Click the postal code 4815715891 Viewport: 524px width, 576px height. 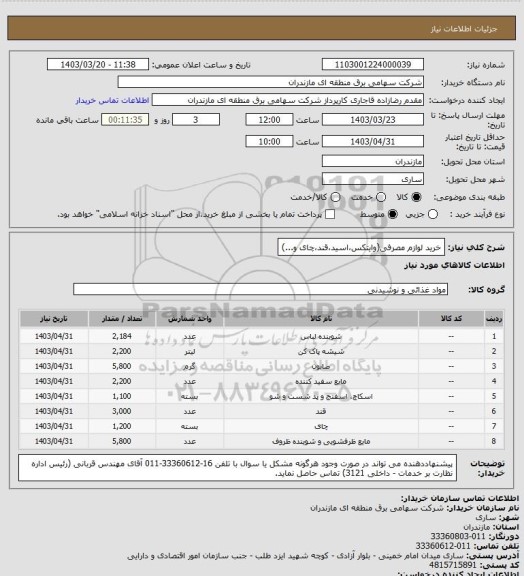click(452, 565)
